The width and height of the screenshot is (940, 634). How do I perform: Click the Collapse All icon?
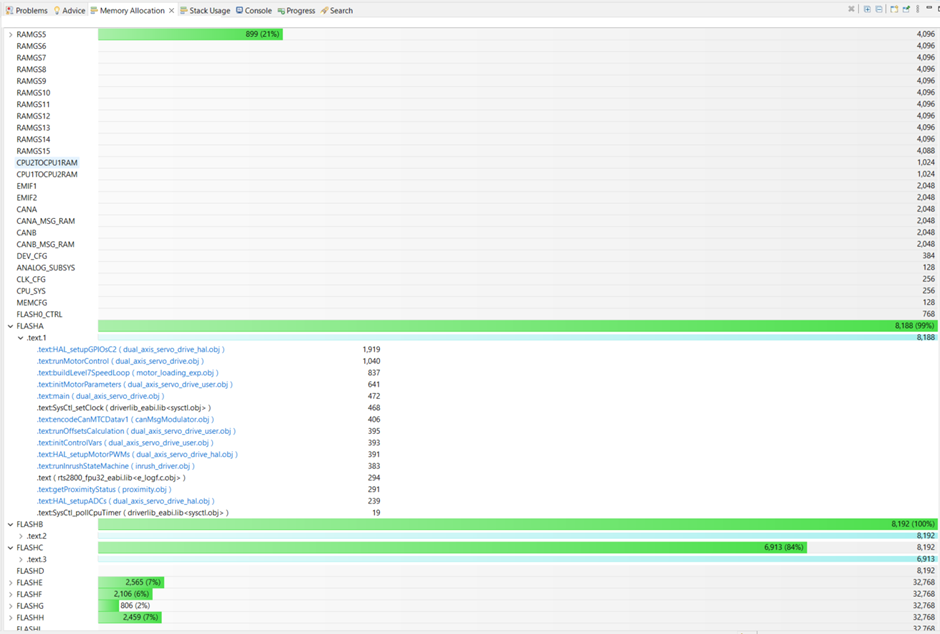879,9
